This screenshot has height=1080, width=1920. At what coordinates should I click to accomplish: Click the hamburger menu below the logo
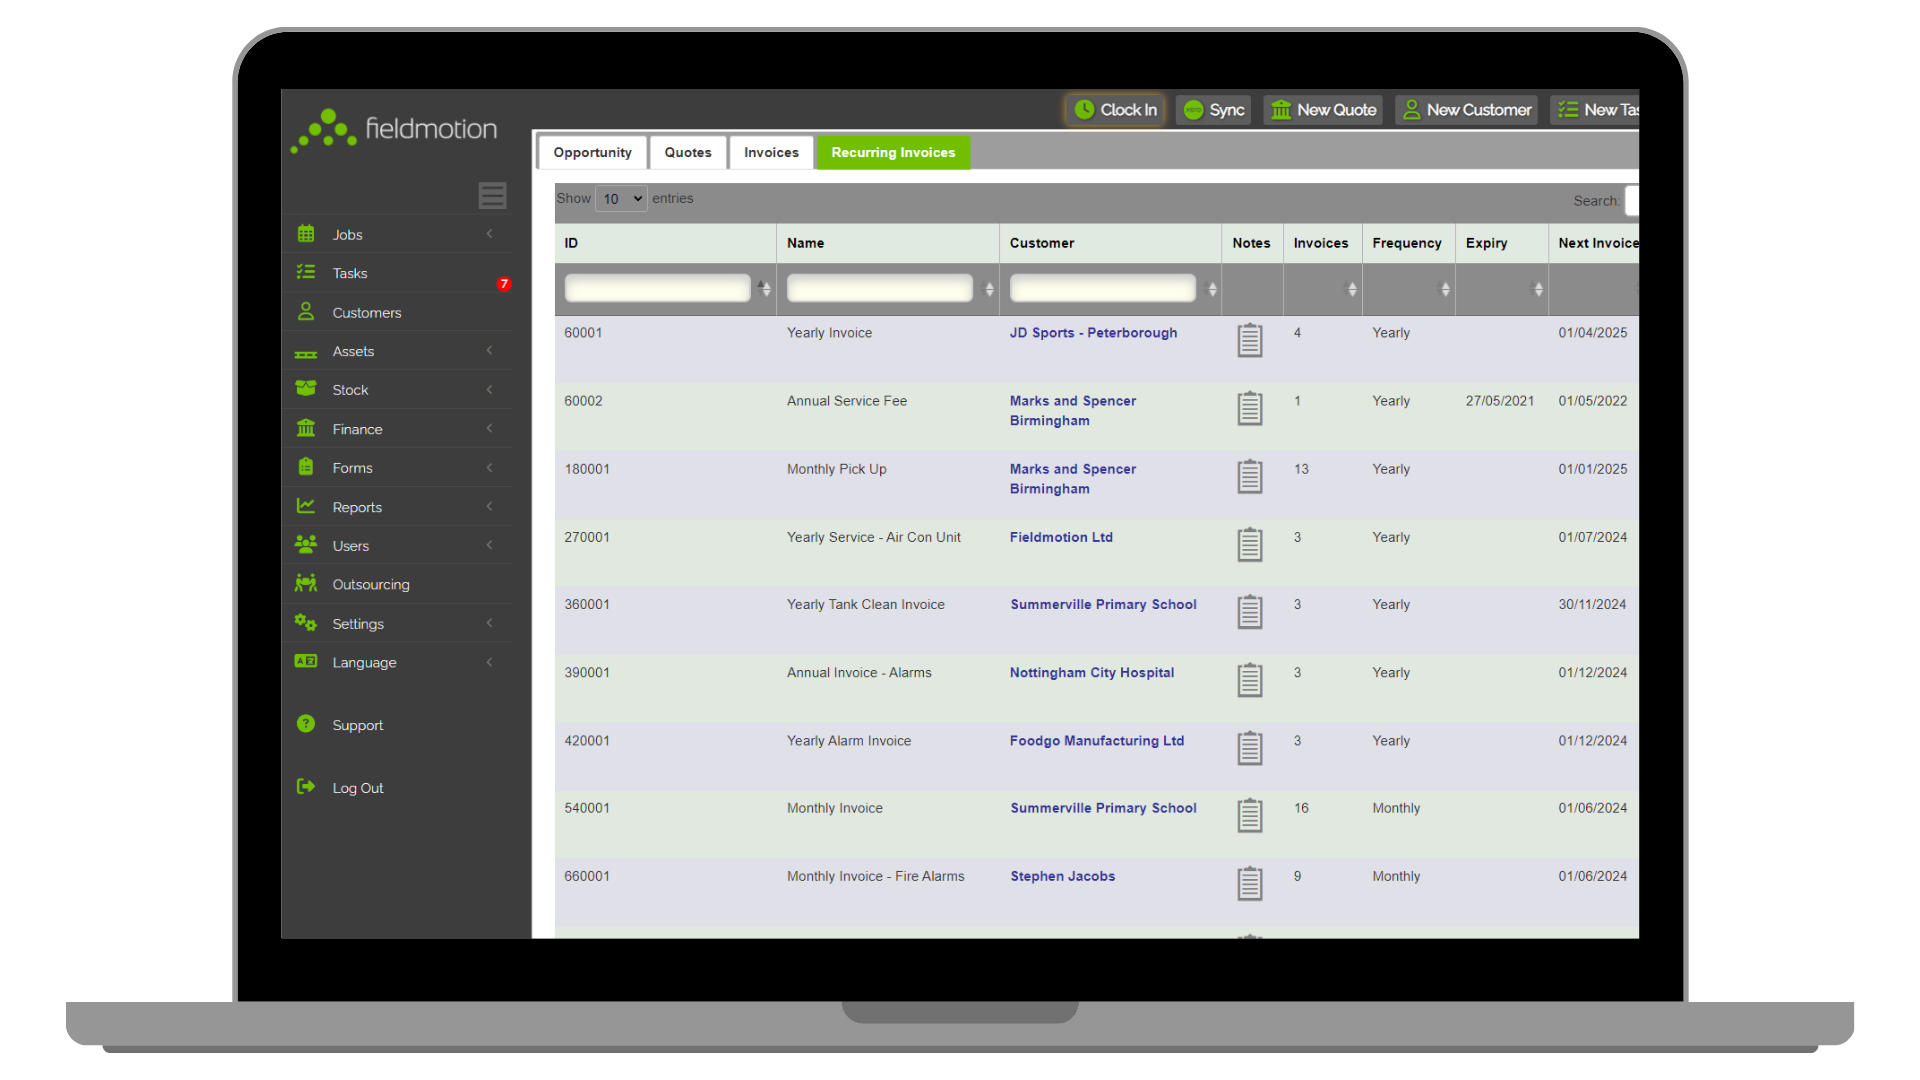492,195
